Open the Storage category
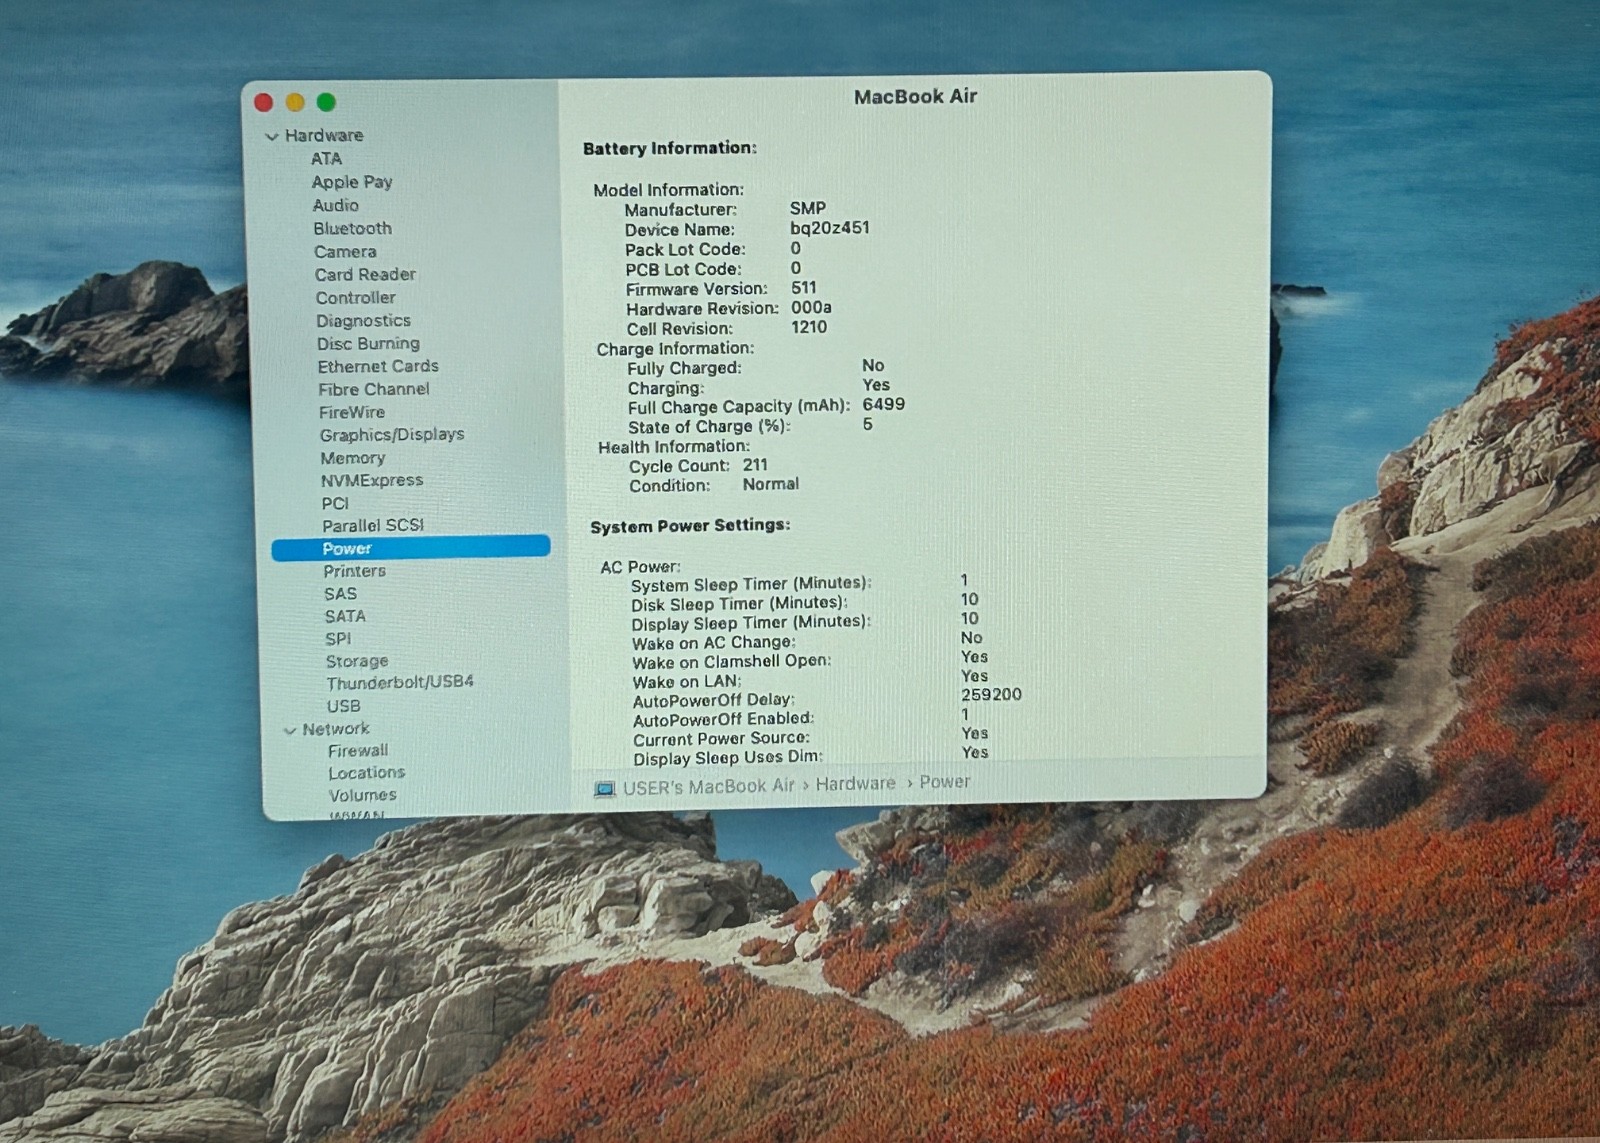Image resolution: width=1600 pixels, height=1143 pixels. coord(357,662)
